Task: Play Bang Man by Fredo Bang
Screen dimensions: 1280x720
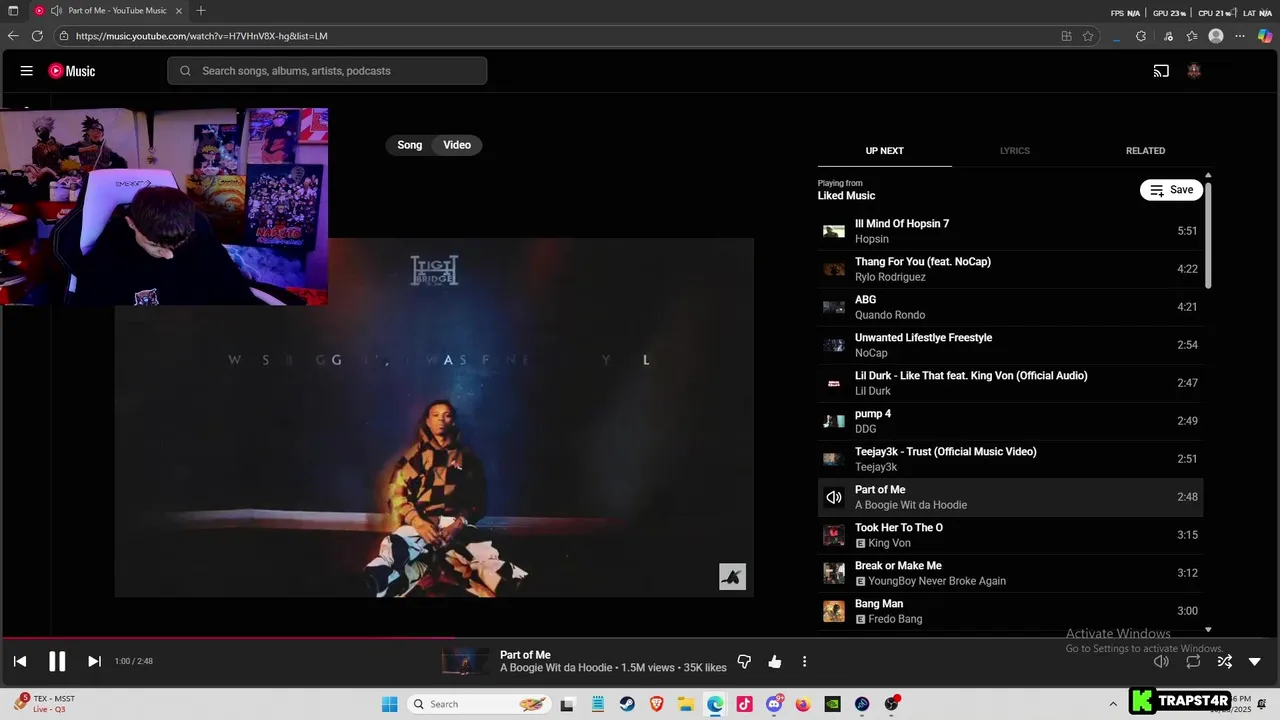Action: click(1010, 611)
